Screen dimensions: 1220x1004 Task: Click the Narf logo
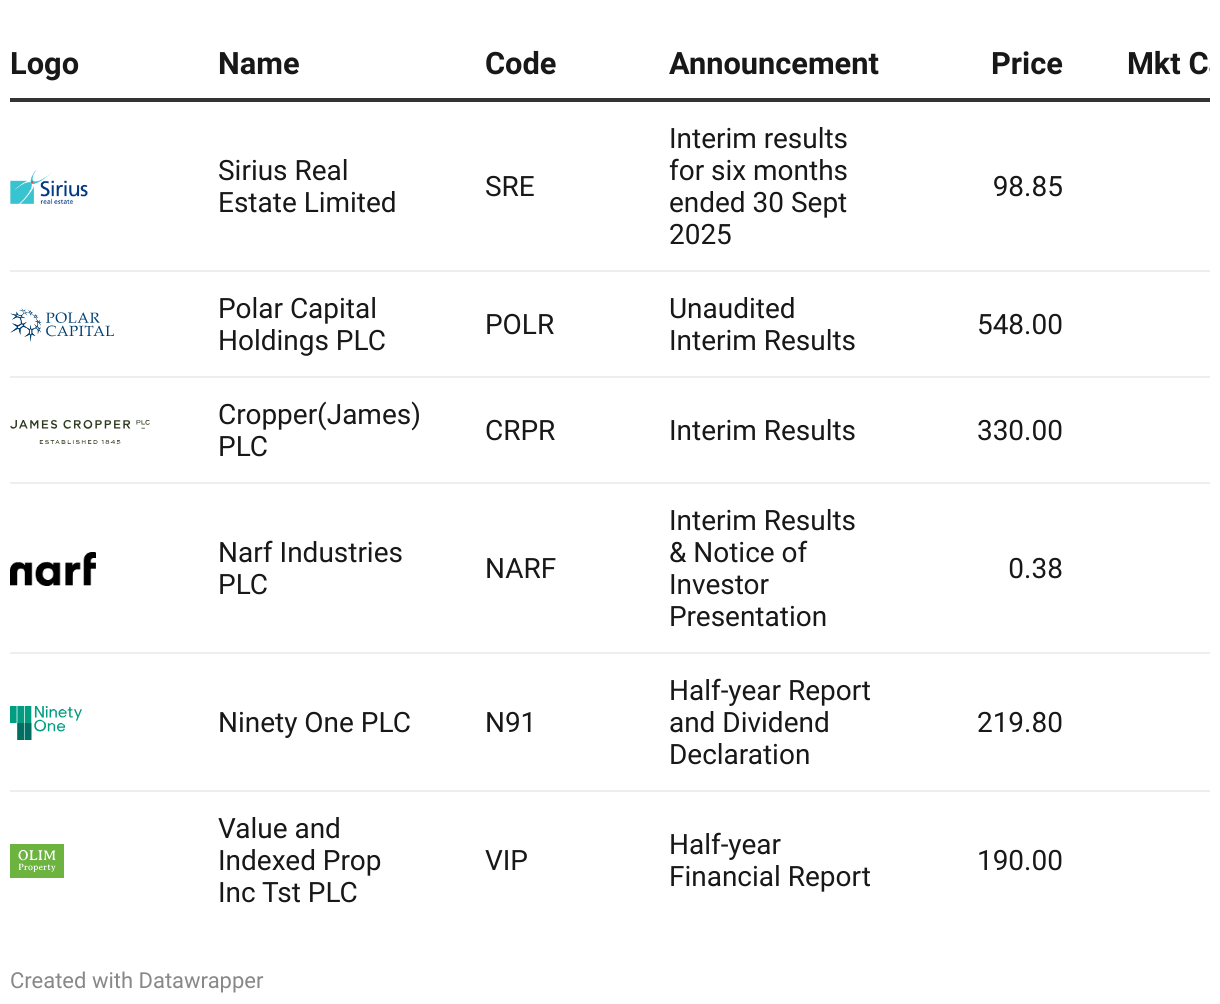pyautogui.click(x=53, y=569)
